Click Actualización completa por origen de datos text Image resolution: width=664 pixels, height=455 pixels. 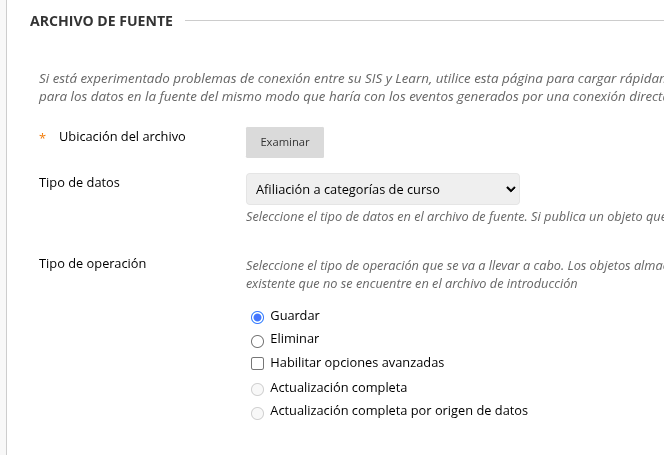(399, 411)
